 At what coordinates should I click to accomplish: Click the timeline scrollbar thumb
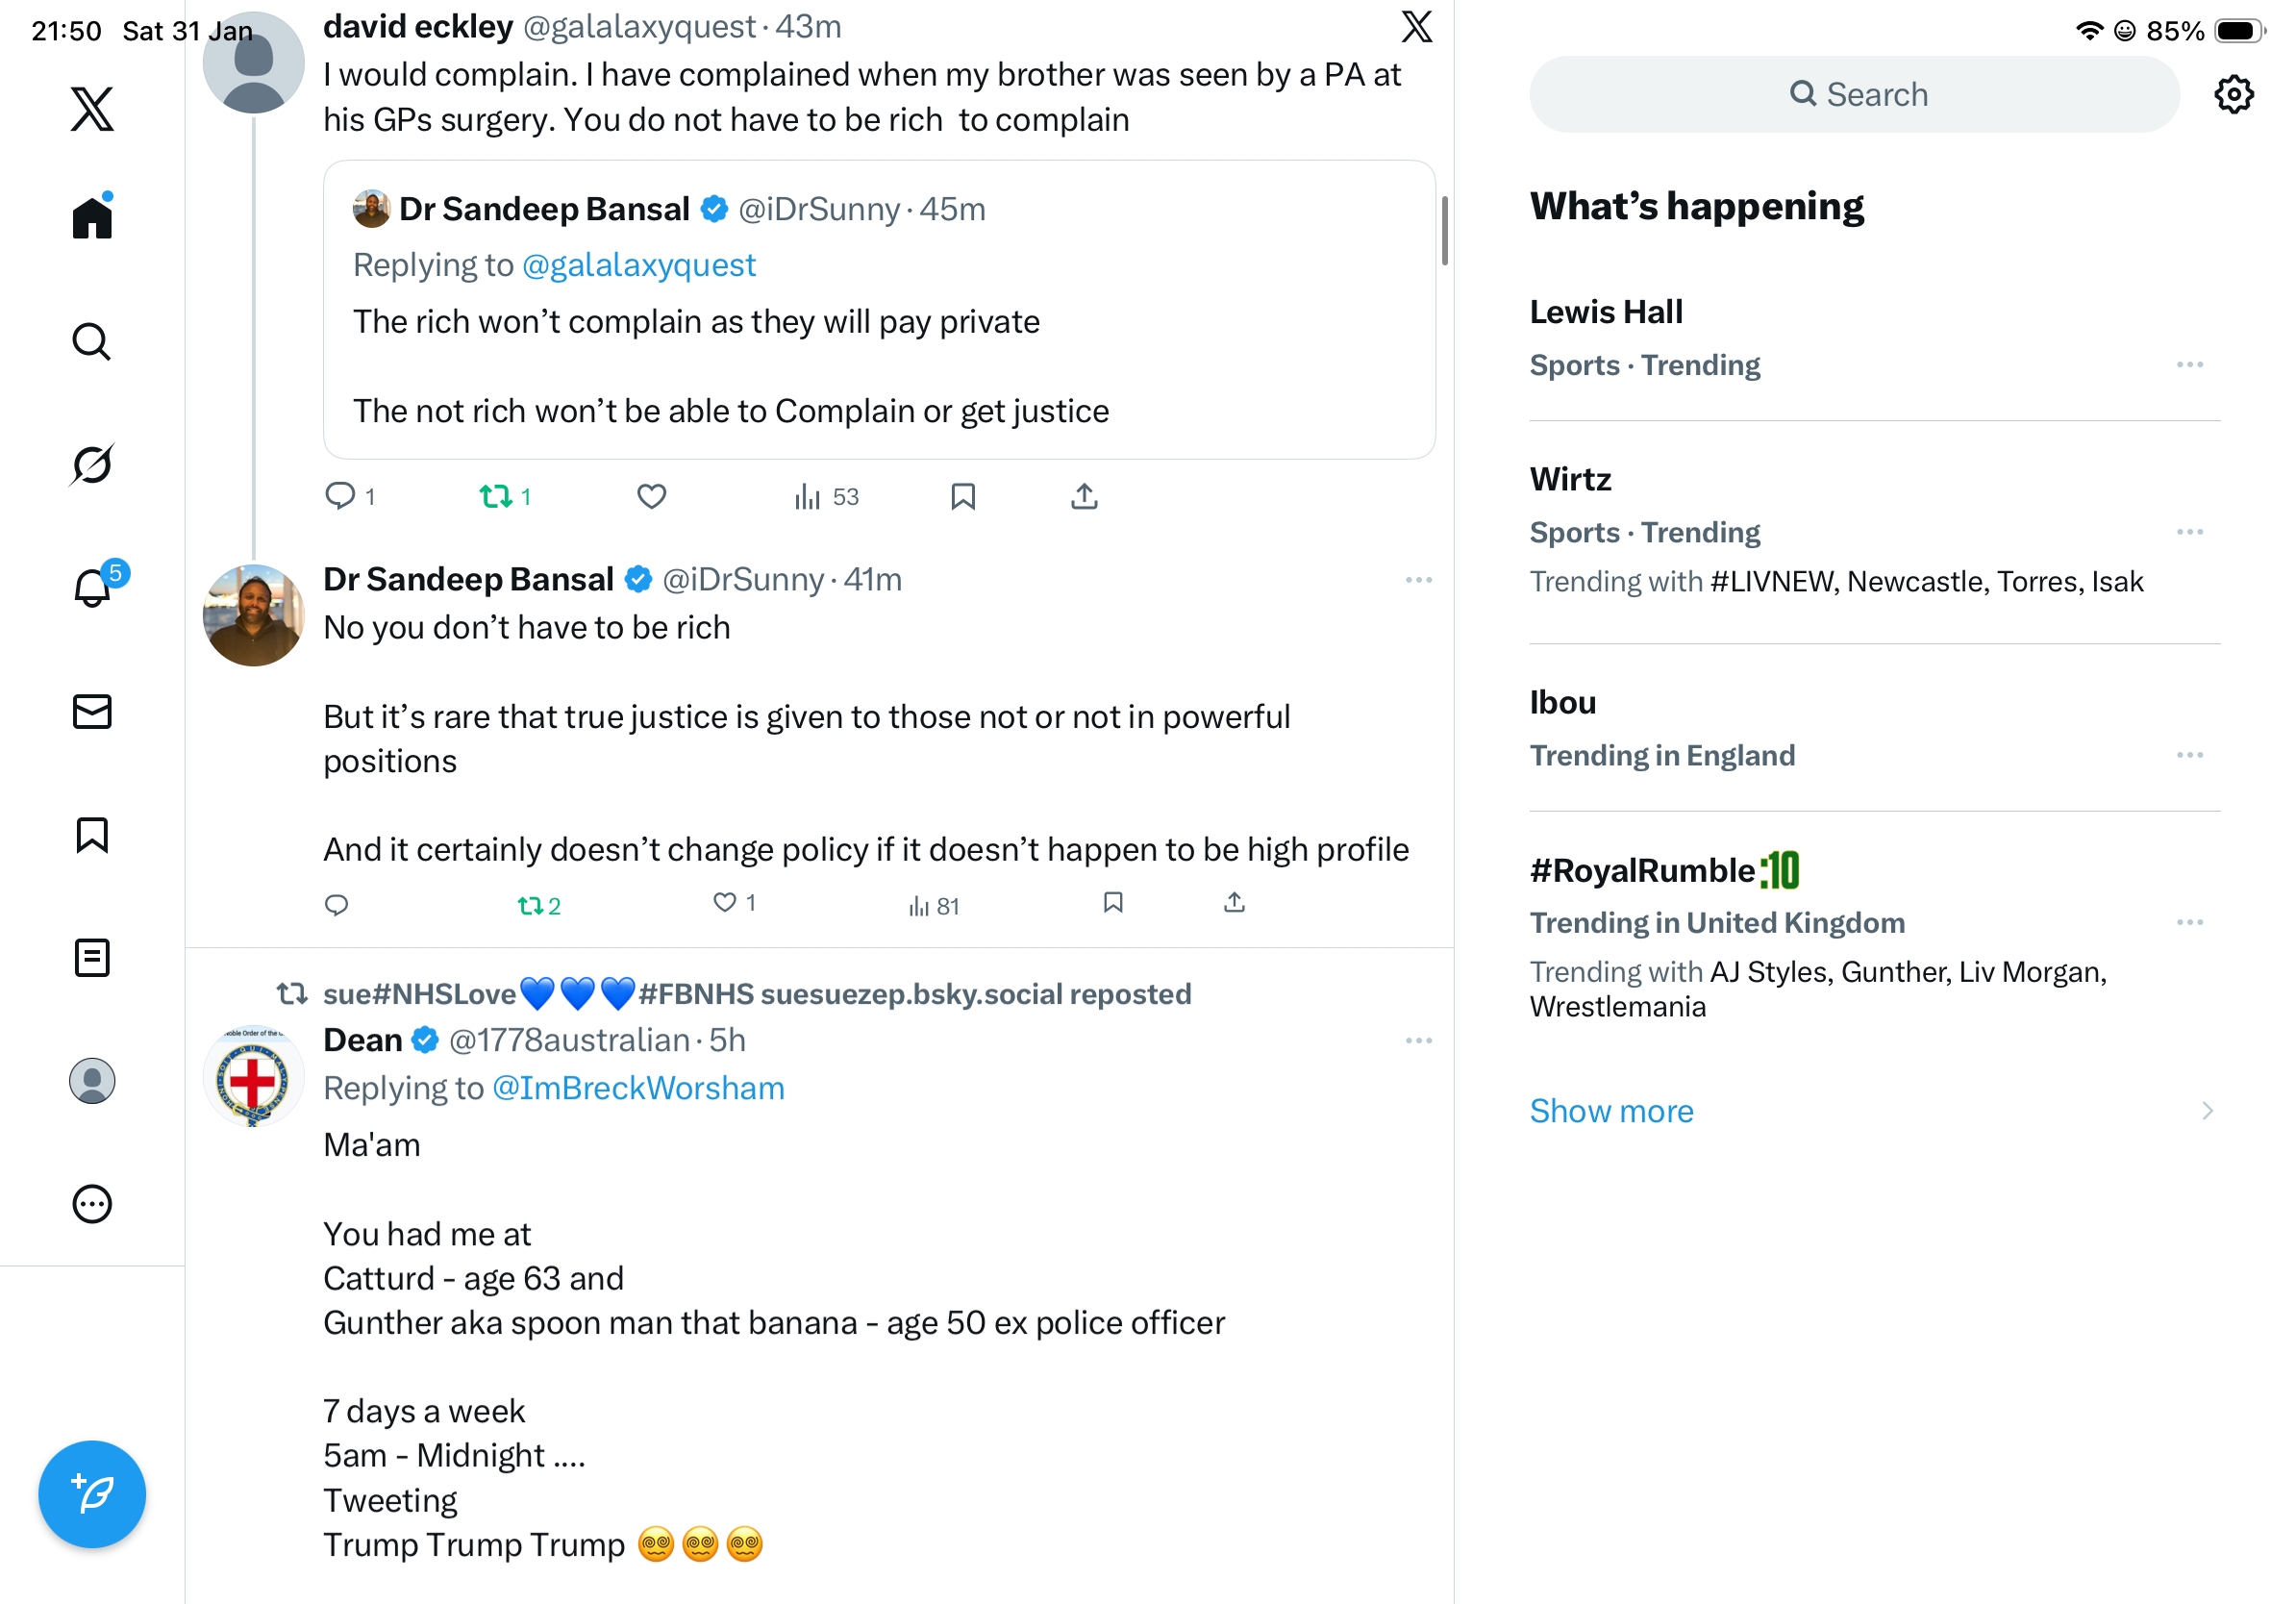(x=1444, y=230)
